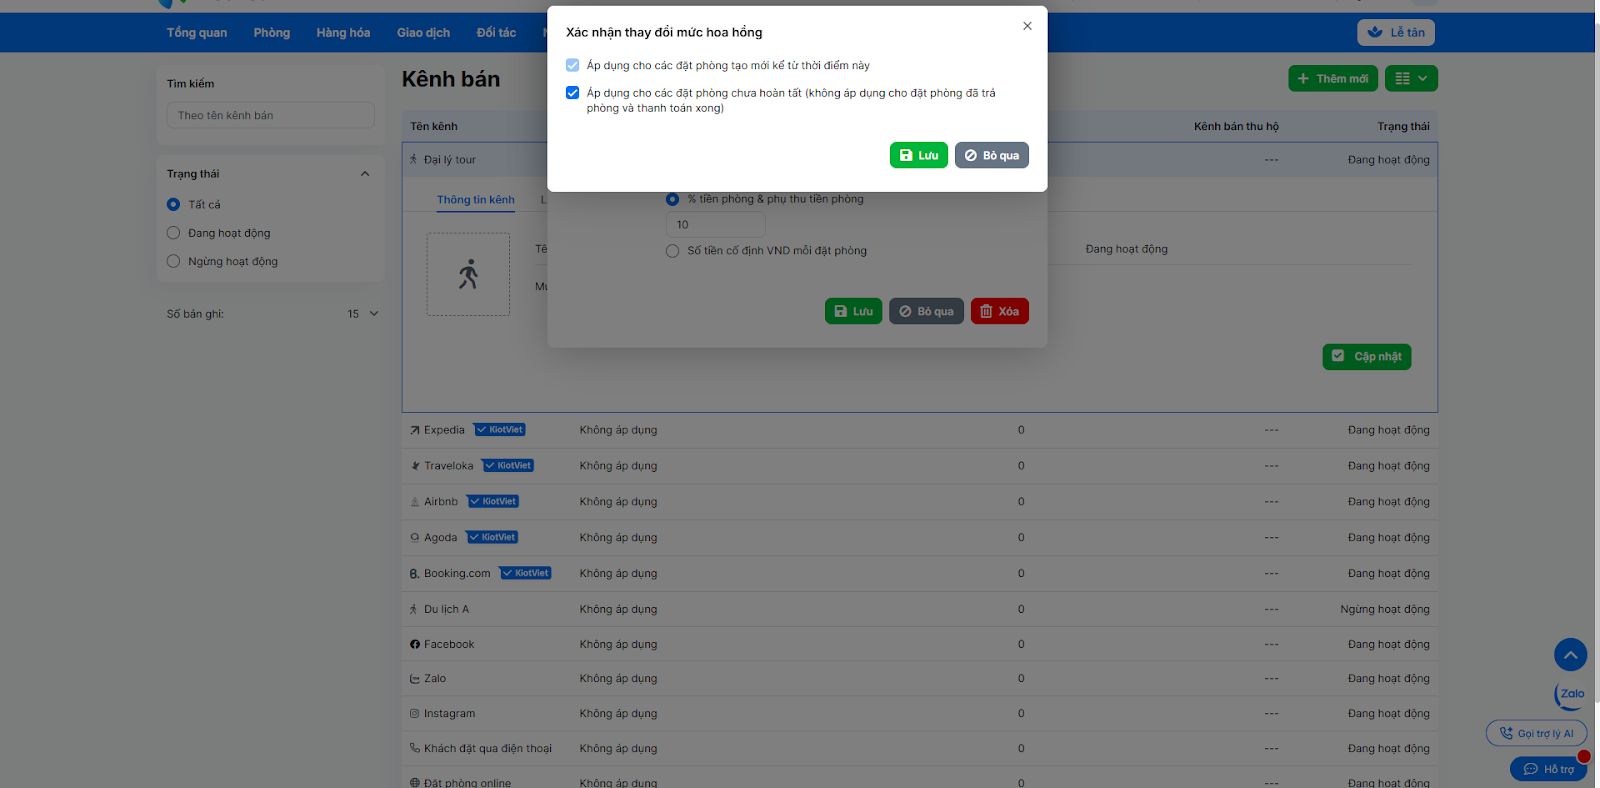Open the Hỗ trợ support chat
This screenshot has height=788, width=1600.
[x=1549, y=769]
